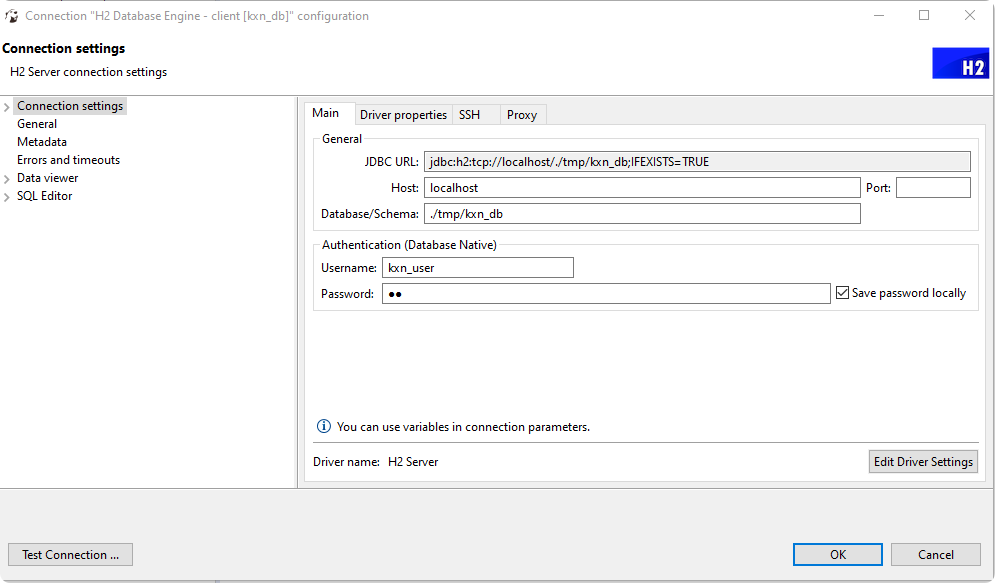995x583 pixels.
Task: Expand the Data viewer tree node
Action: (x=7, y=179)
